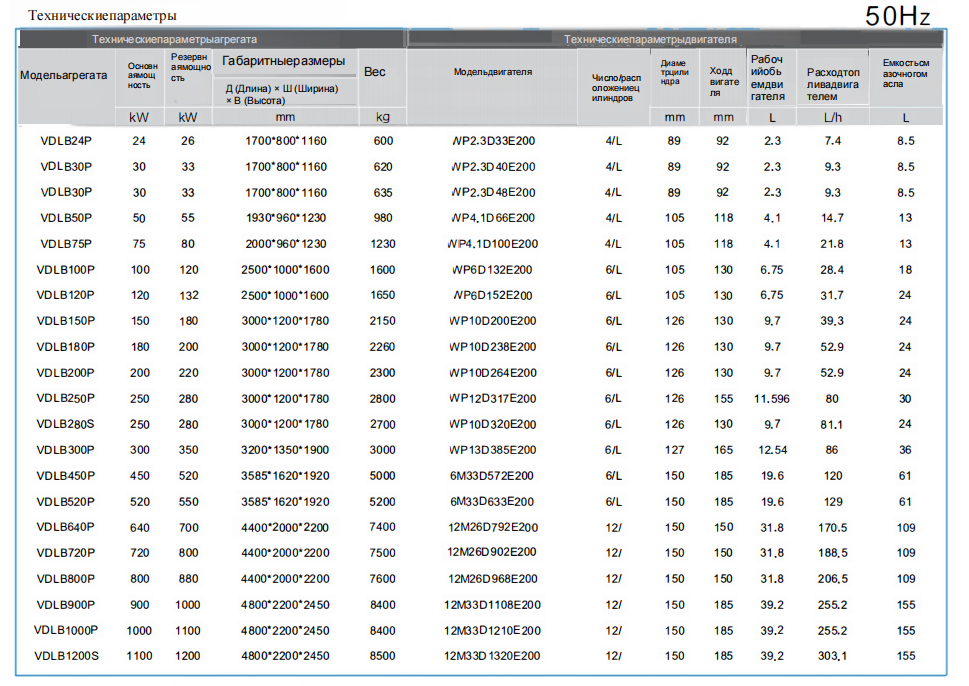Click the "Техническиепараметрыагрегата" section header
Screen dimensions: 969x686
(x=174, y=40)
